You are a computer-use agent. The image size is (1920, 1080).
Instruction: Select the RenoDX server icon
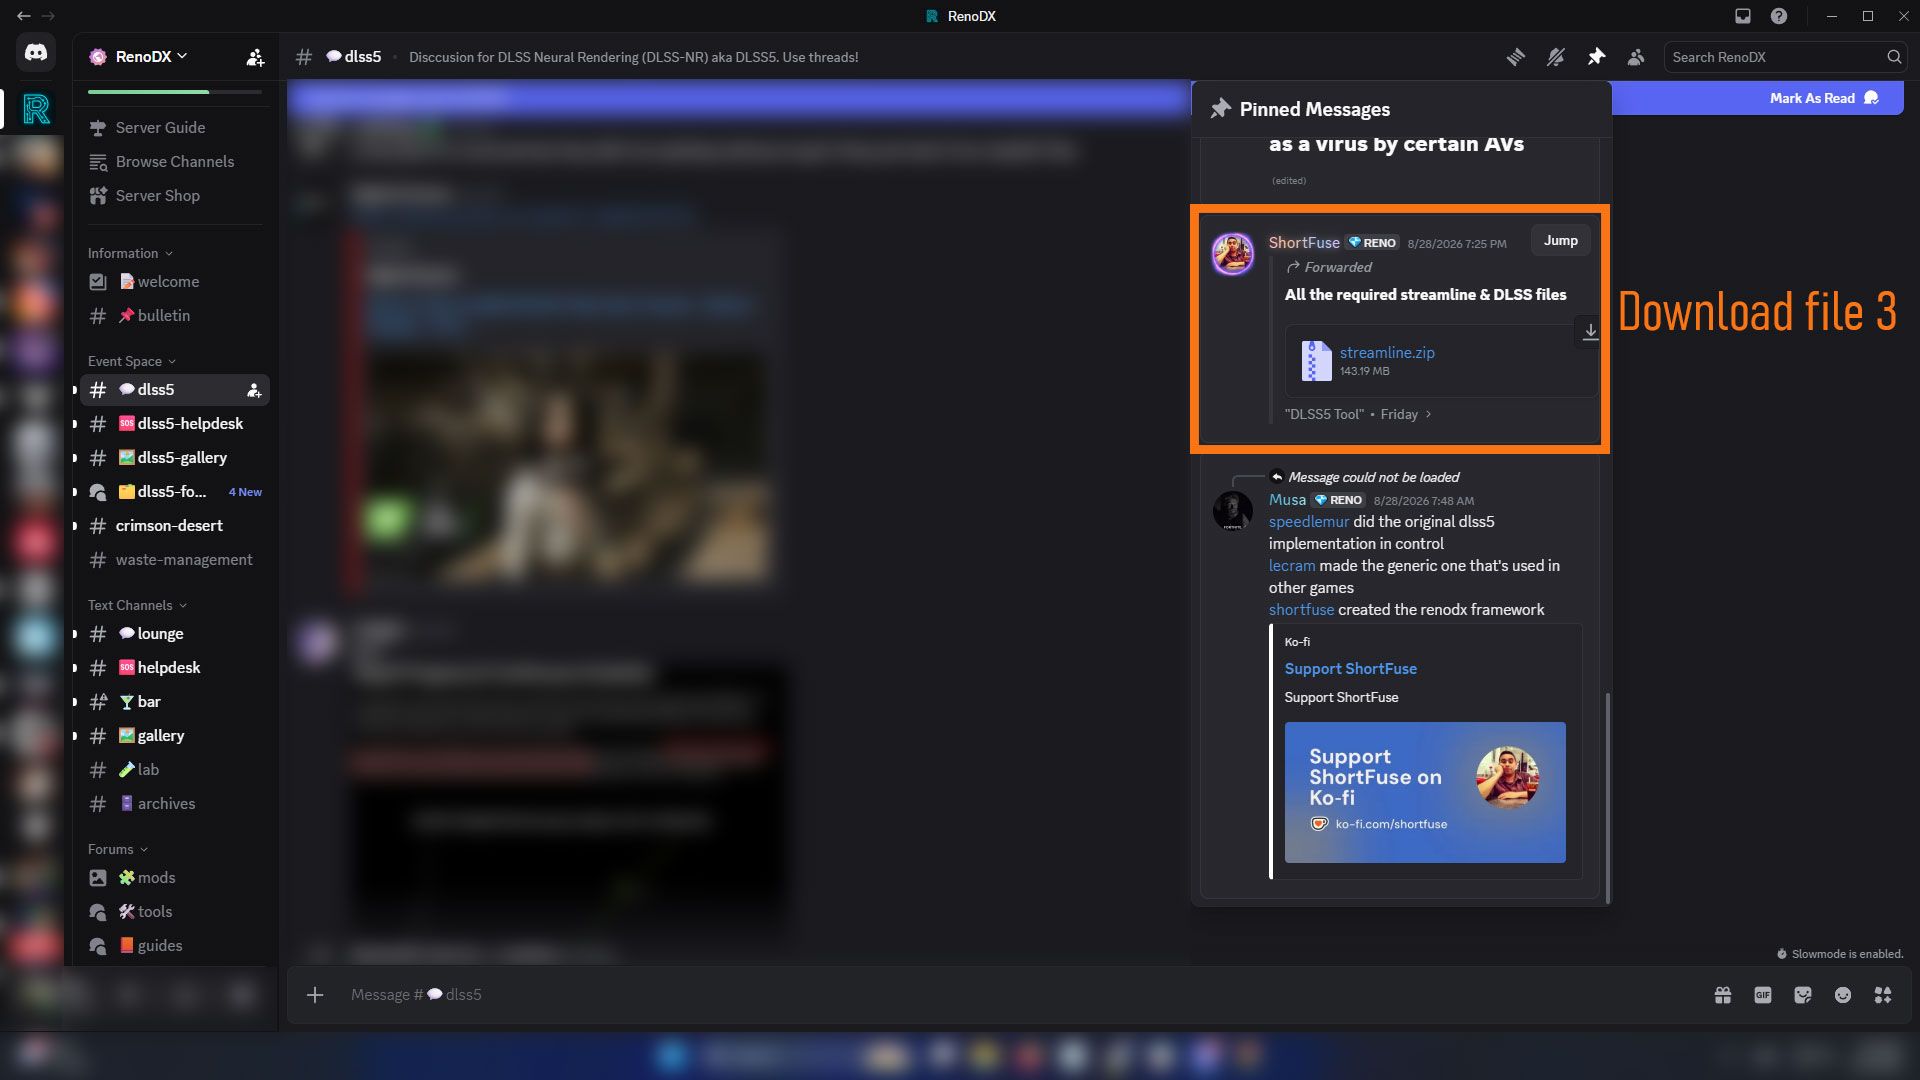[x=36, y=109]
